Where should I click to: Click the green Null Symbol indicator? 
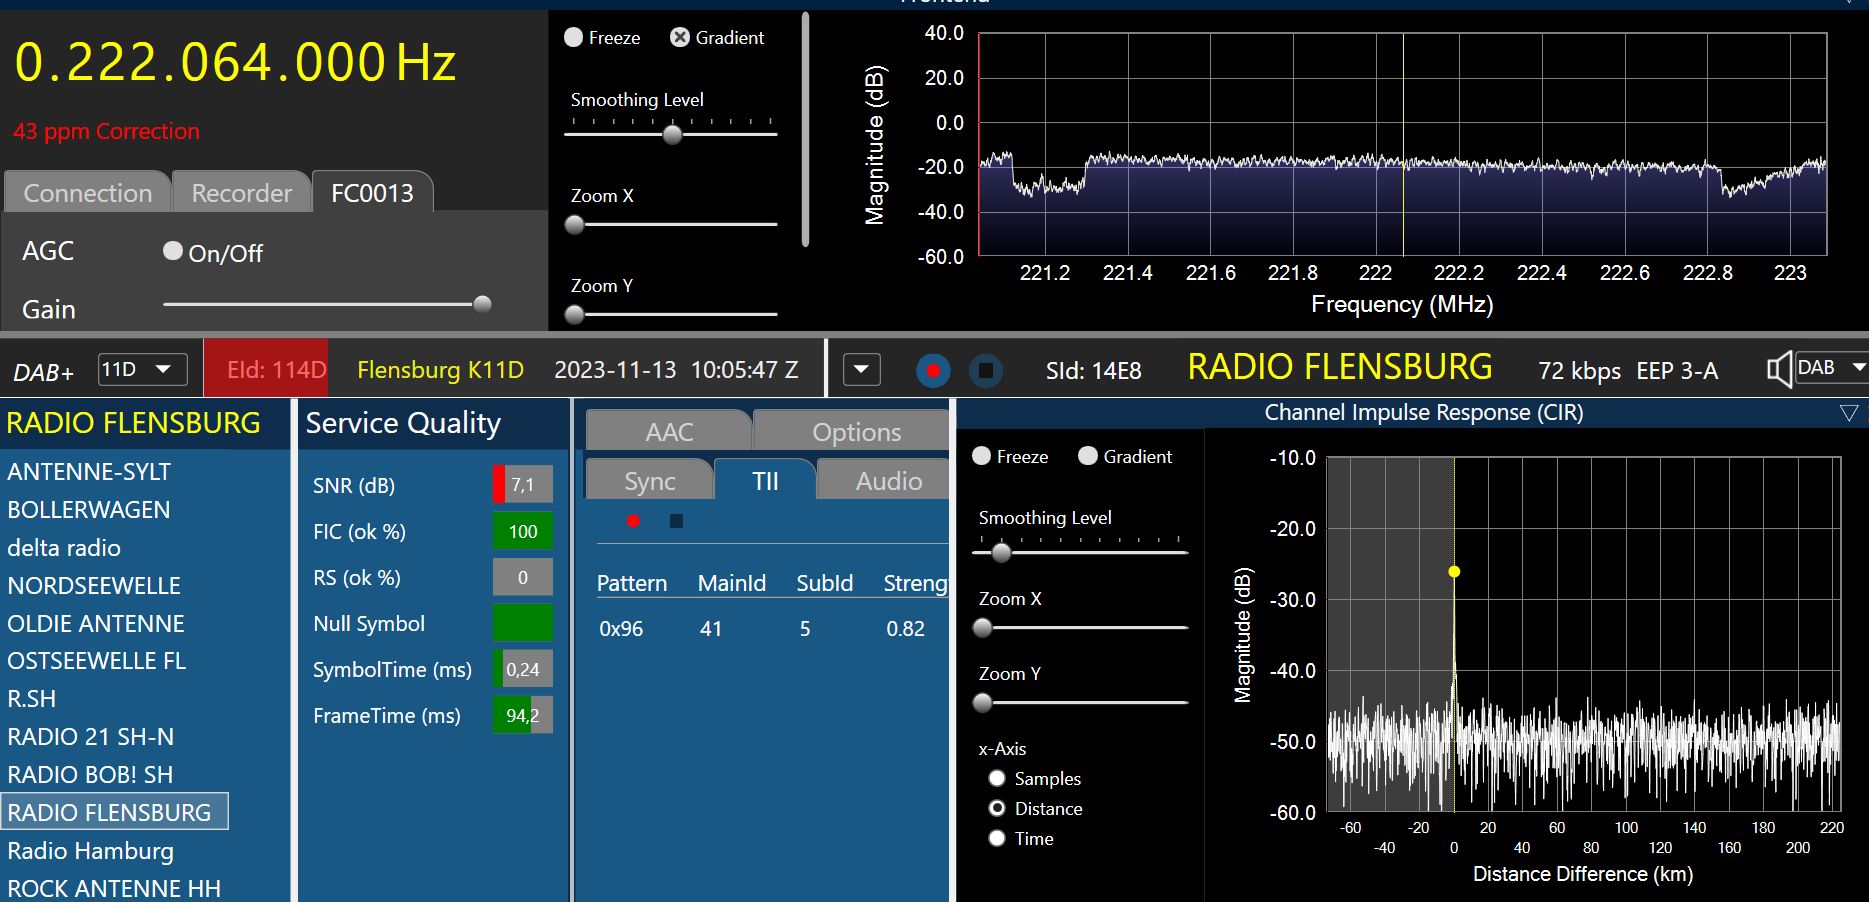point(522,623)
